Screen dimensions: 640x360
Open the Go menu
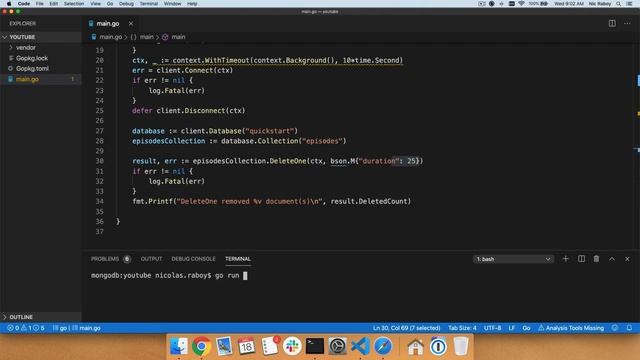point(110,4)
